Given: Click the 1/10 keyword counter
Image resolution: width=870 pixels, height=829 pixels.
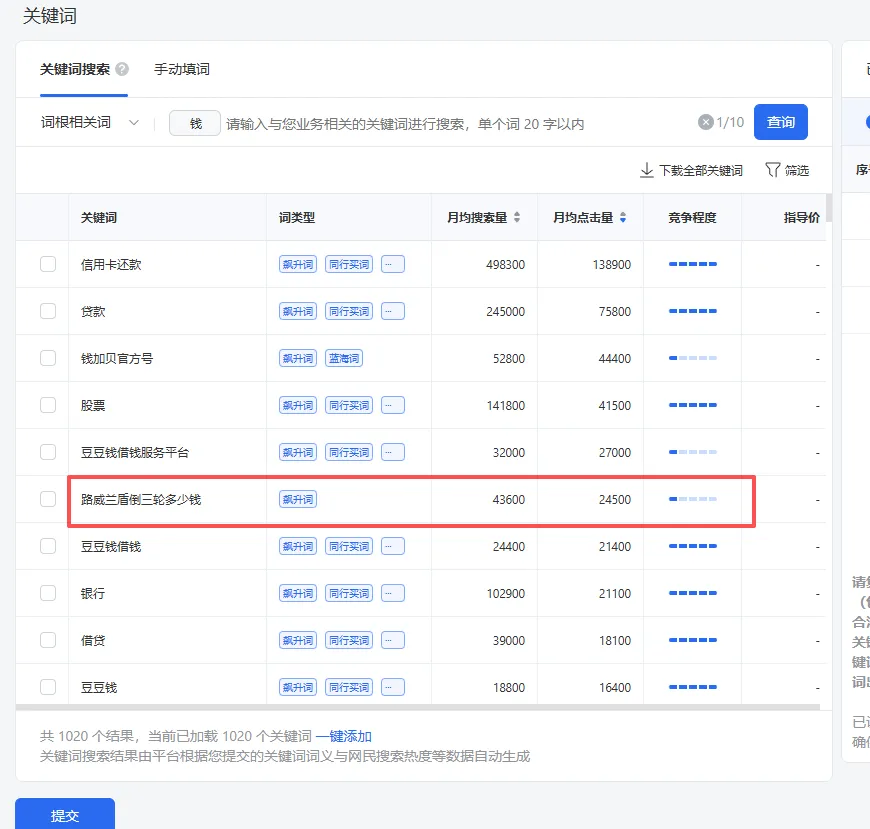Looking at the screenshot, I should (730, 122).
